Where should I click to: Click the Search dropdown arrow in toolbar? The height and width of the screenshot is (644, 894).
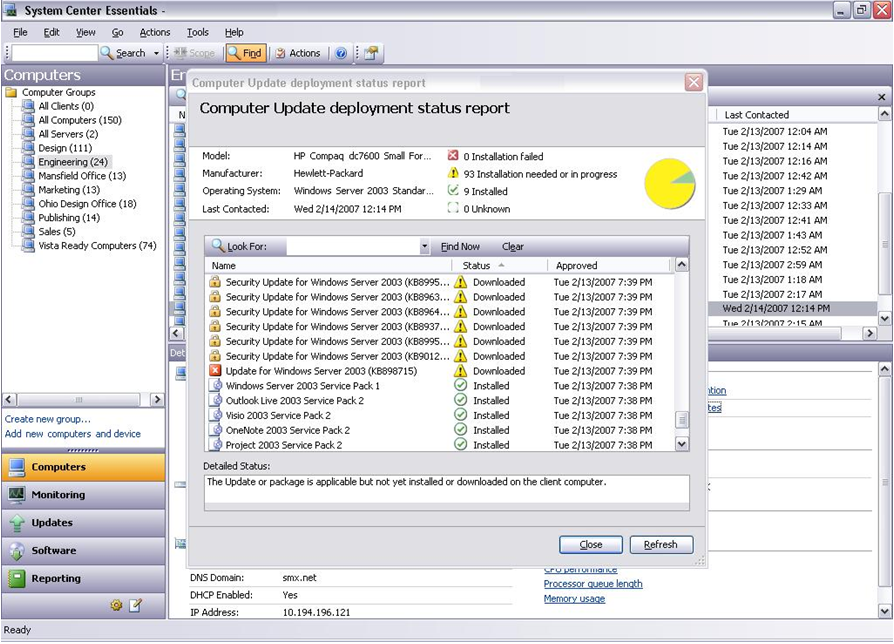click(x=156, y=53)
